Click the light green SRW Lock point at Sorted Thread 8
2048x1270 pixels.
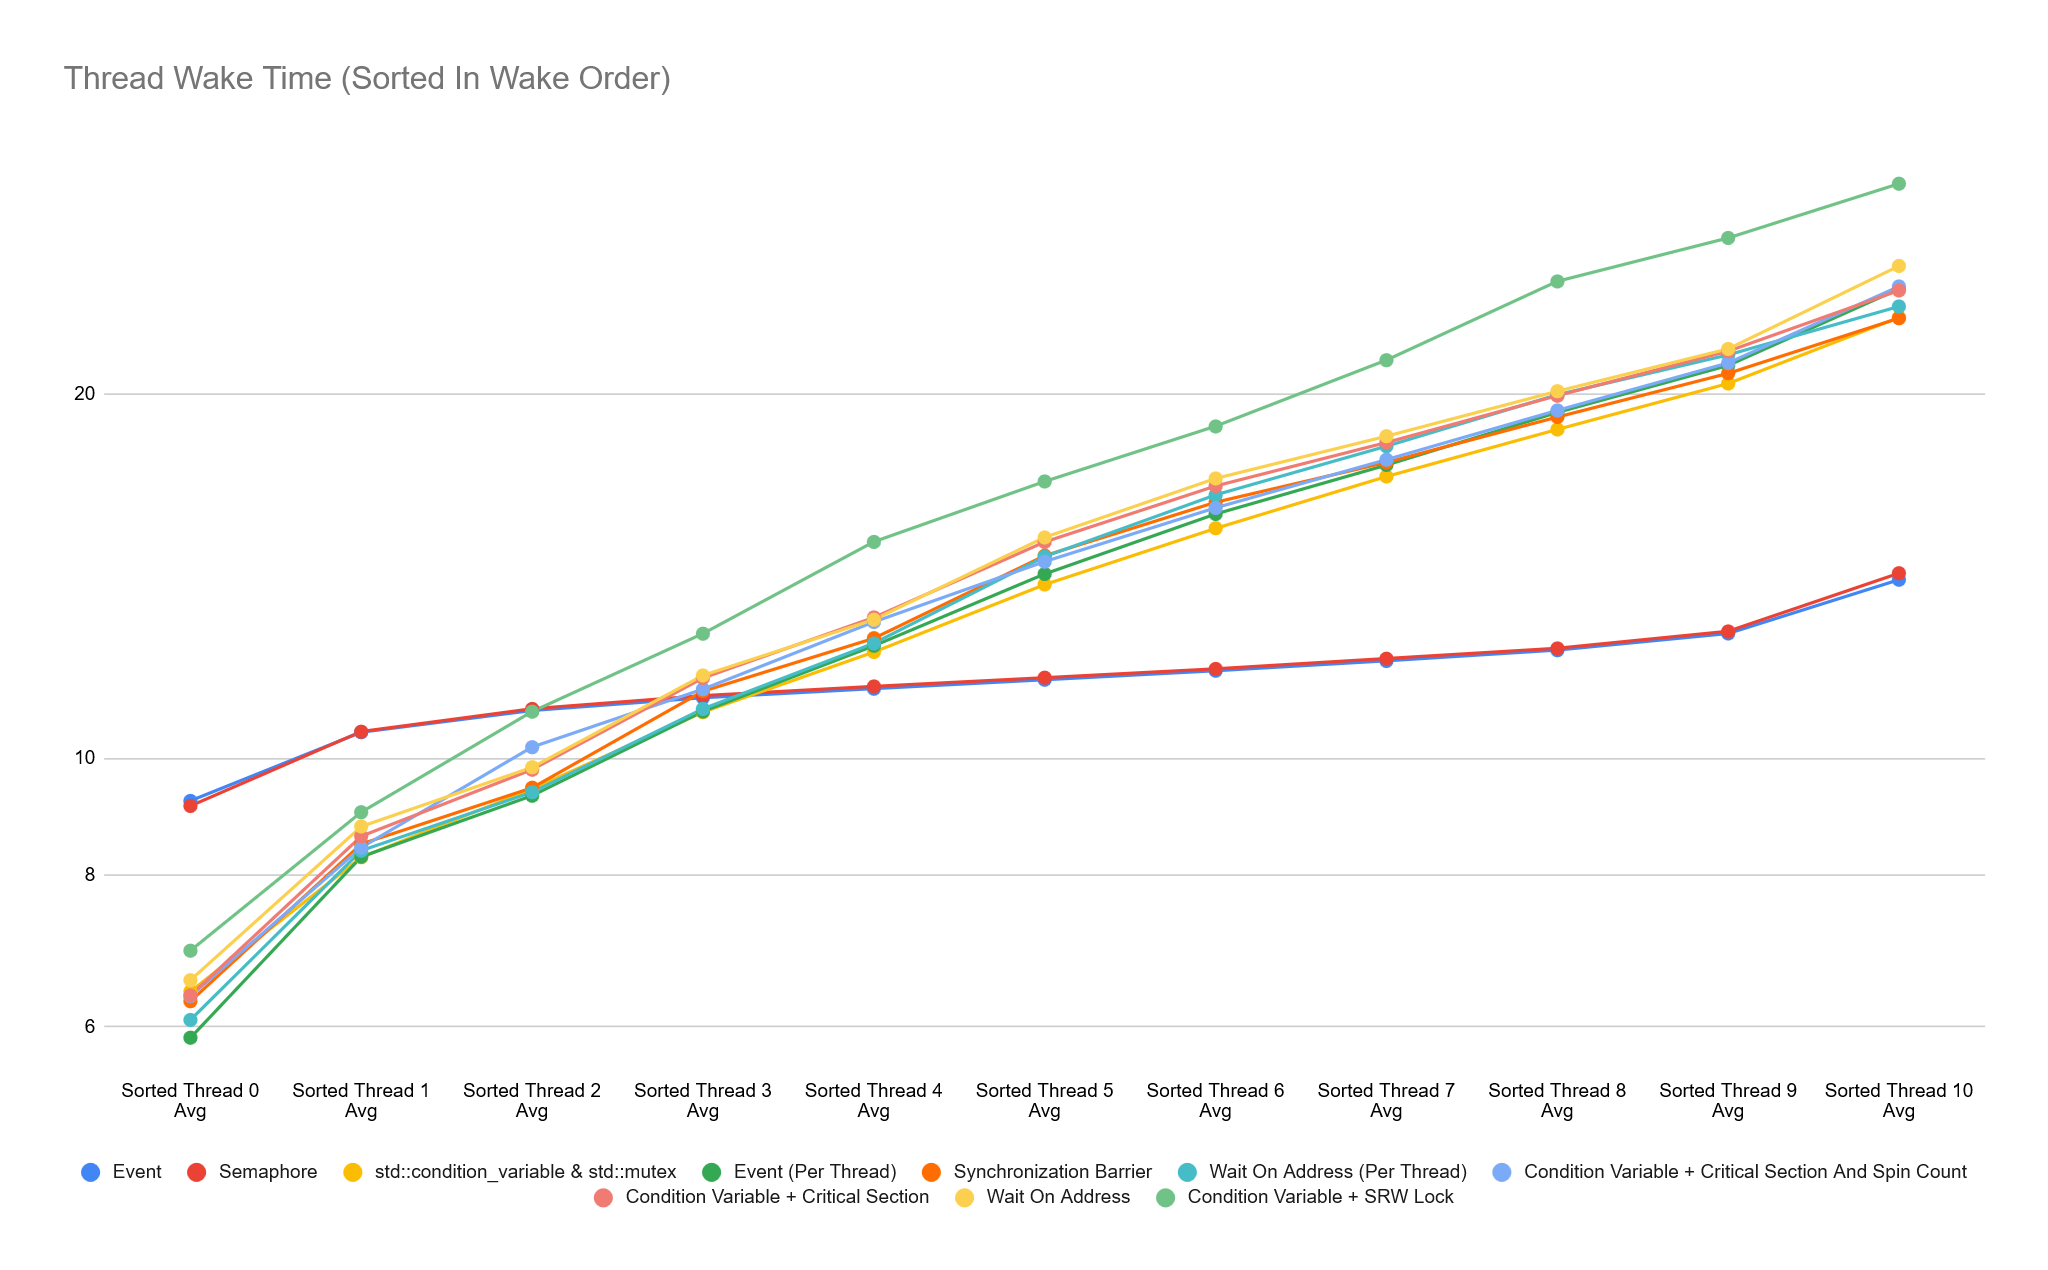click(x=1557, y=281)
